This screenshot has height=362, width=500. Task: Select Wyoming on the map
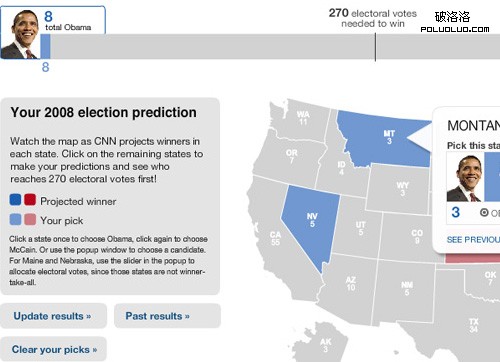pyautogui.click(x=402, y=189)
